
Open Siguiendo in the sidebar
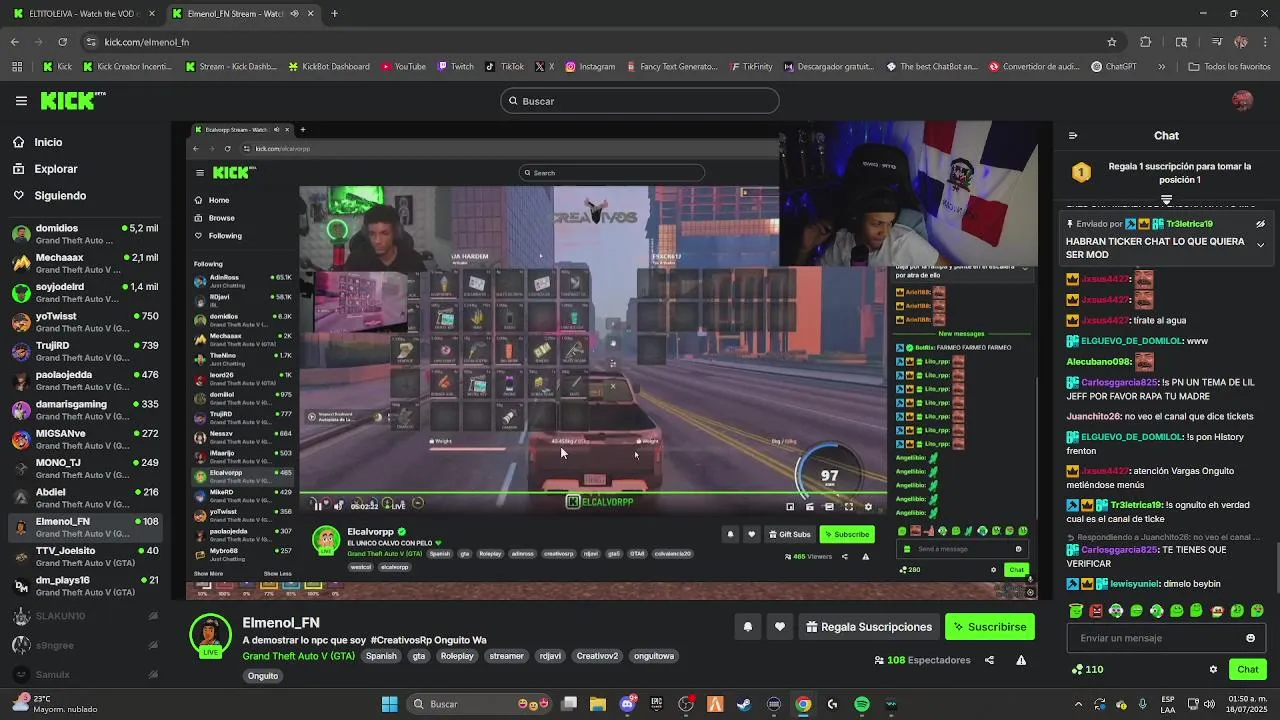(60, 196)
